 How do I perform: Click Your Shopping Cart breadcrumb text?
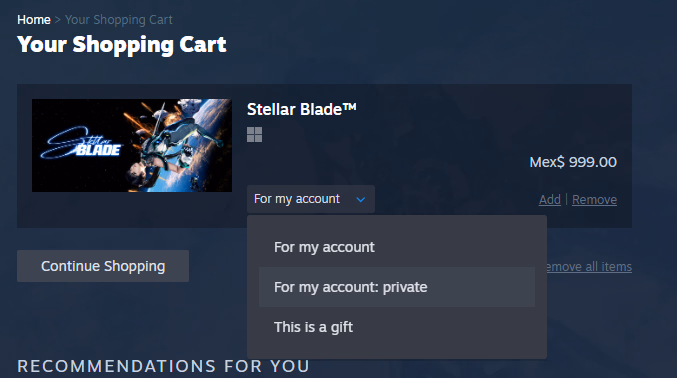119,20
